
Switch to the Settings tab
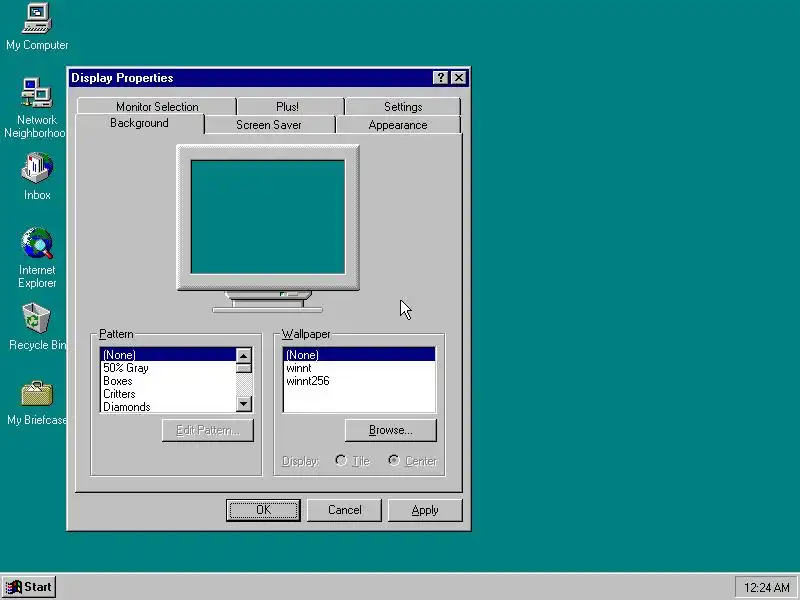[403, 107]
